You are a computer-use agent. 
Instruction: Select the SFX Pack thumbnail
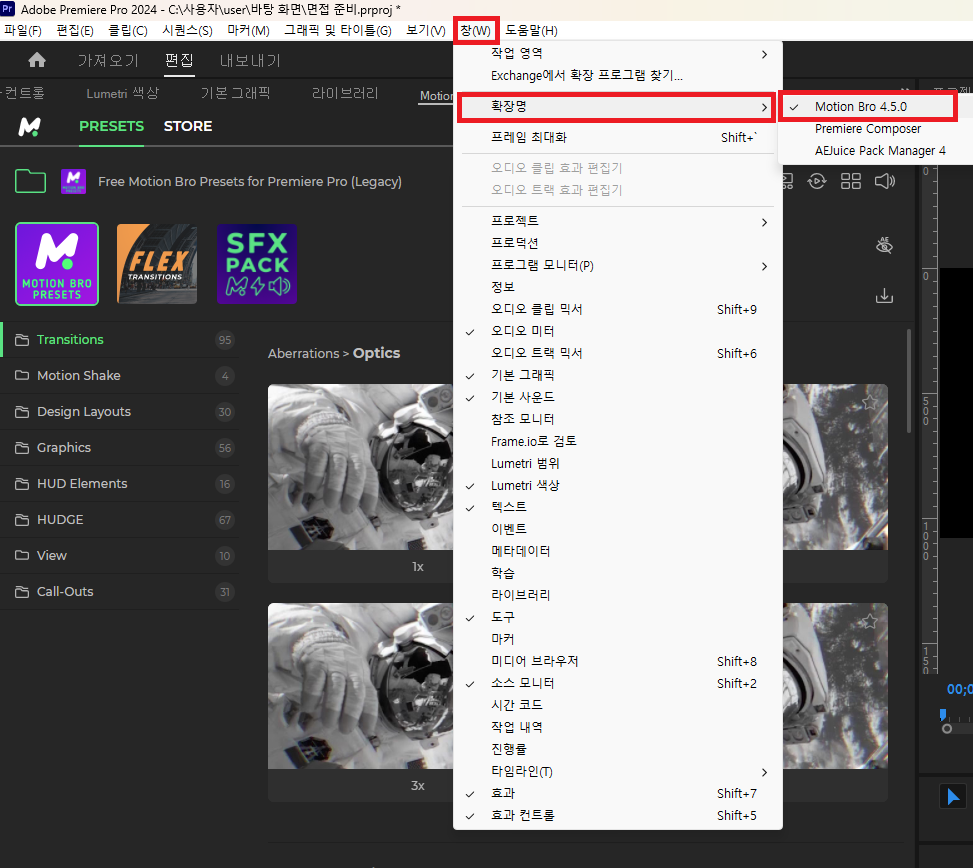257,264
